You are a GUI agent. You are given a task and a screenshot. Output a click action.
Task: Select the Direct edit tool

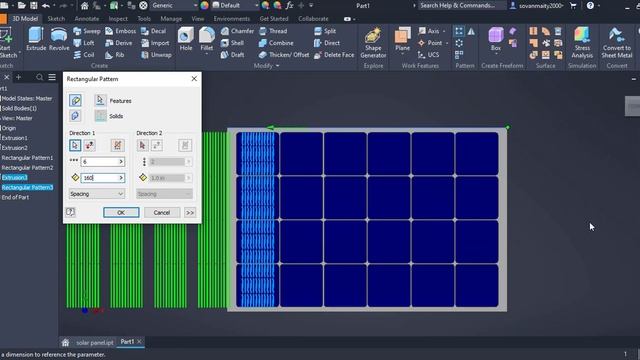tap(327, 43)
